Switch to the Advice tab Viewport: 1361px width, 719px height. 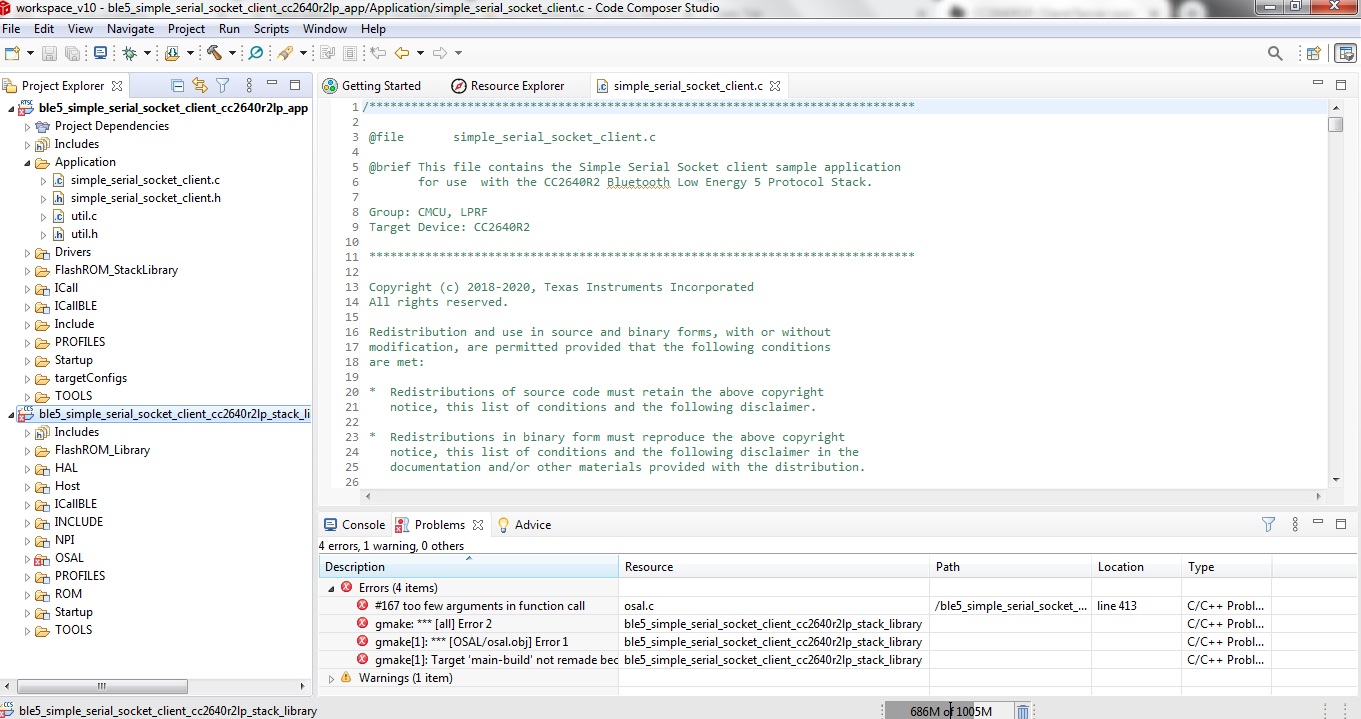(x=524, y=525)
